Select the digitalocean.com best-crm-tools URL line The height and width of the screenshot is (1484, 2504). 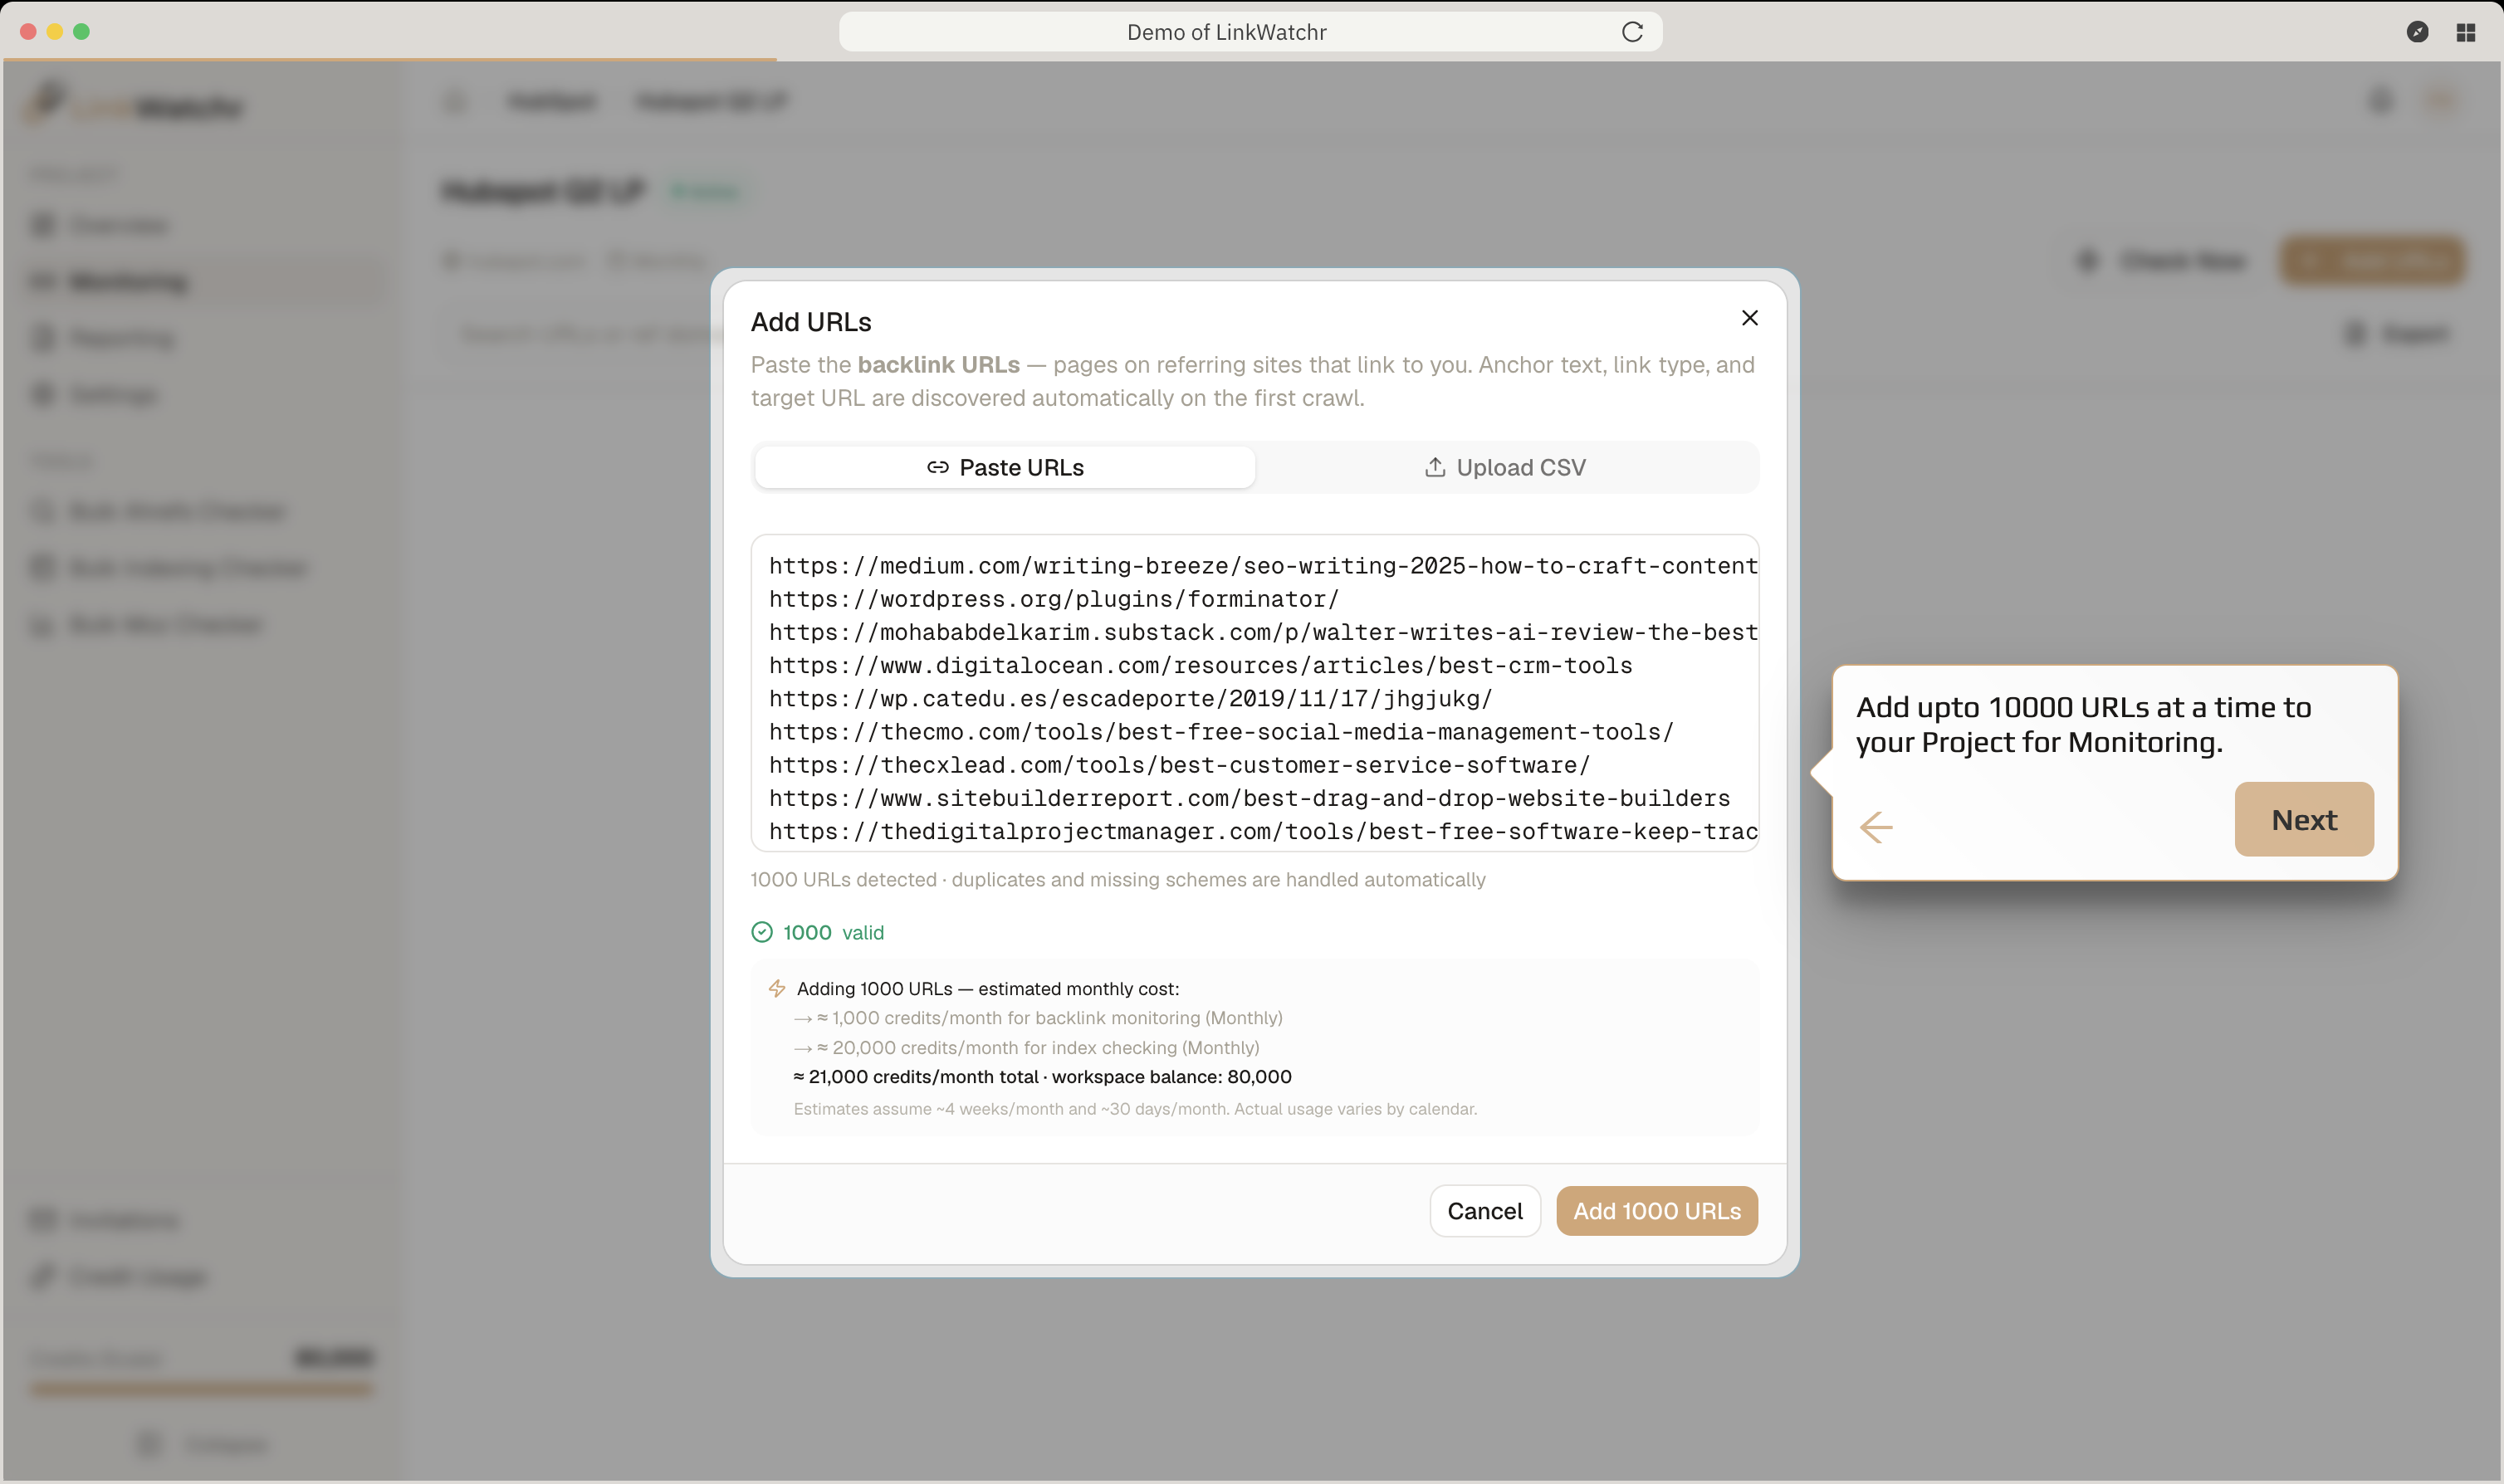click(x=1200, y=665)
